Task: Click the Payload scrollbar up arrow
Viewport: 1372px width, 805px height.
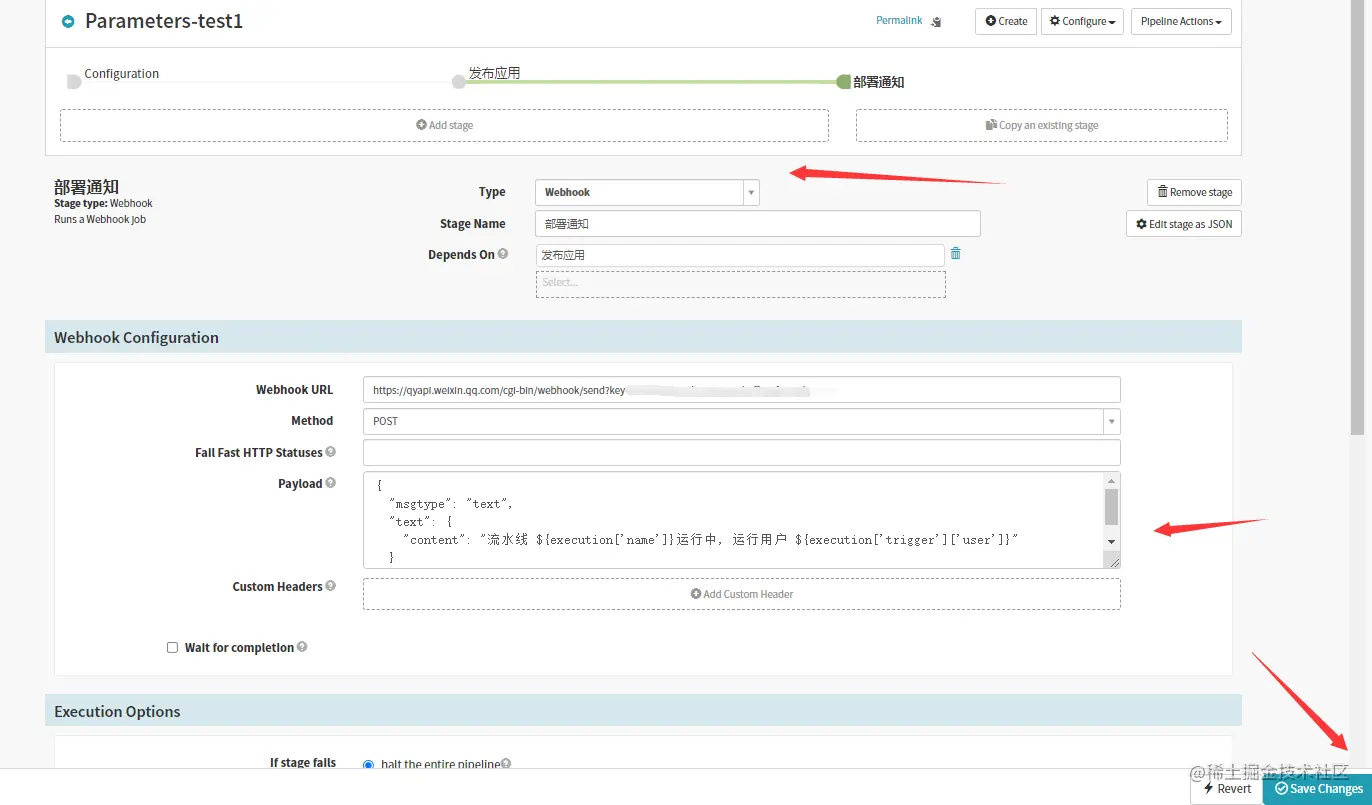Action: click(1112, 481)
